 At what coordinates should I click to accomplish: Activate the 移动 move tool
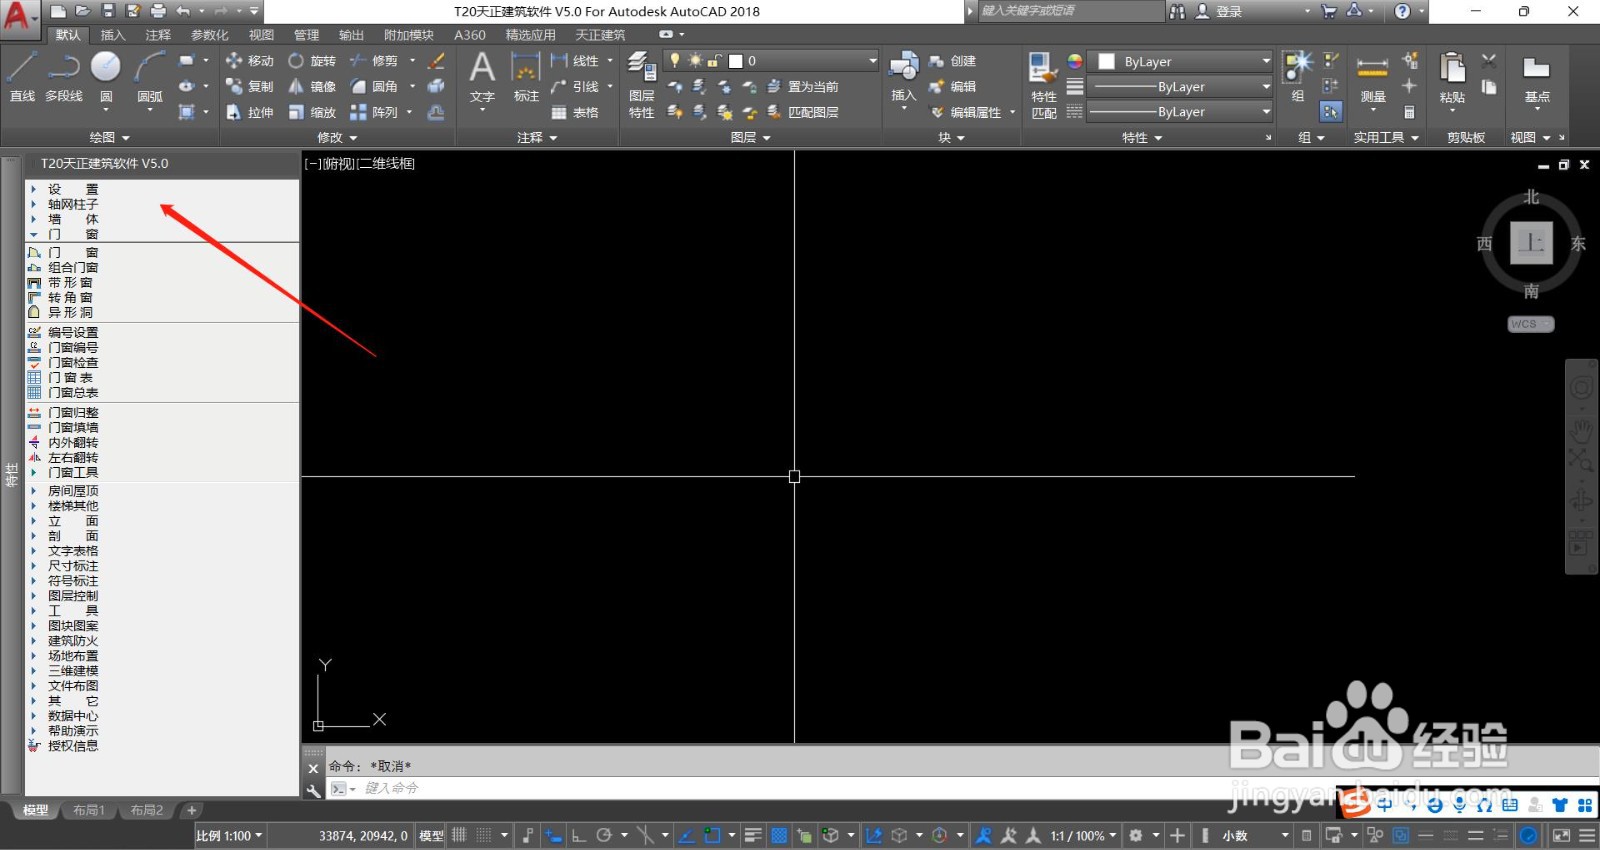tap(250, 61)
